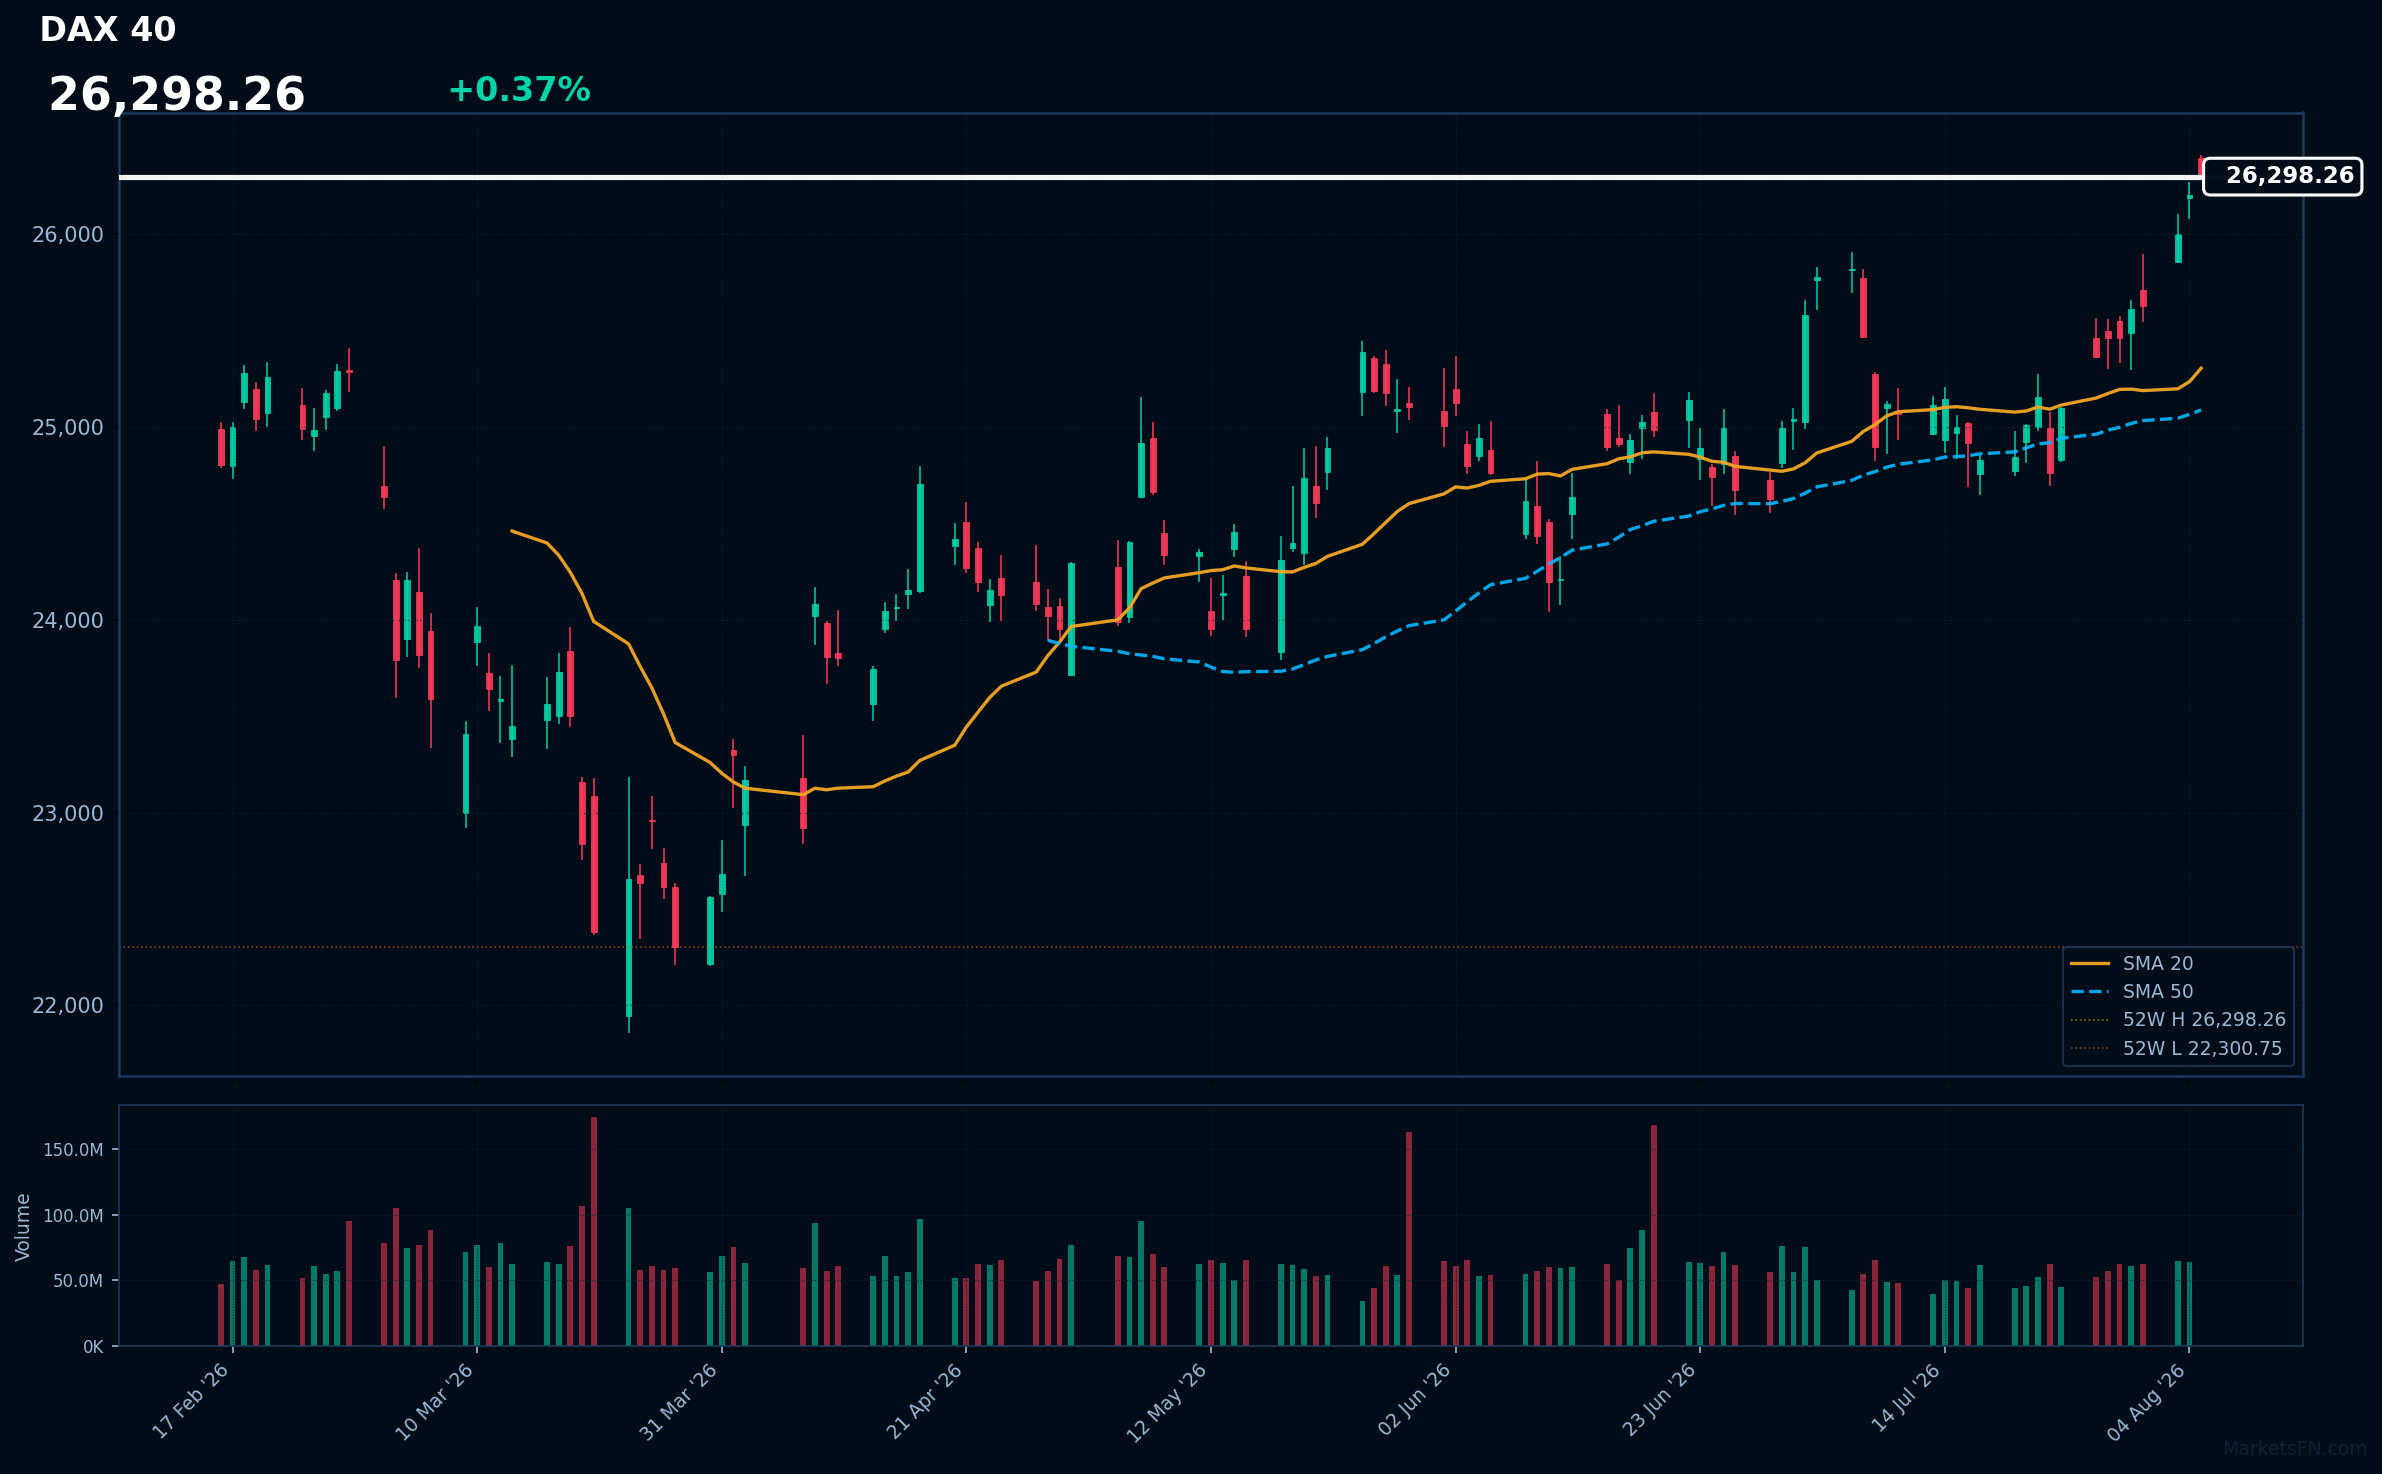The width and height of the screenshot is (2382, 1474).
Task: Select the 21 Apr '26 date label
Action: click(x=924, y=1401)
